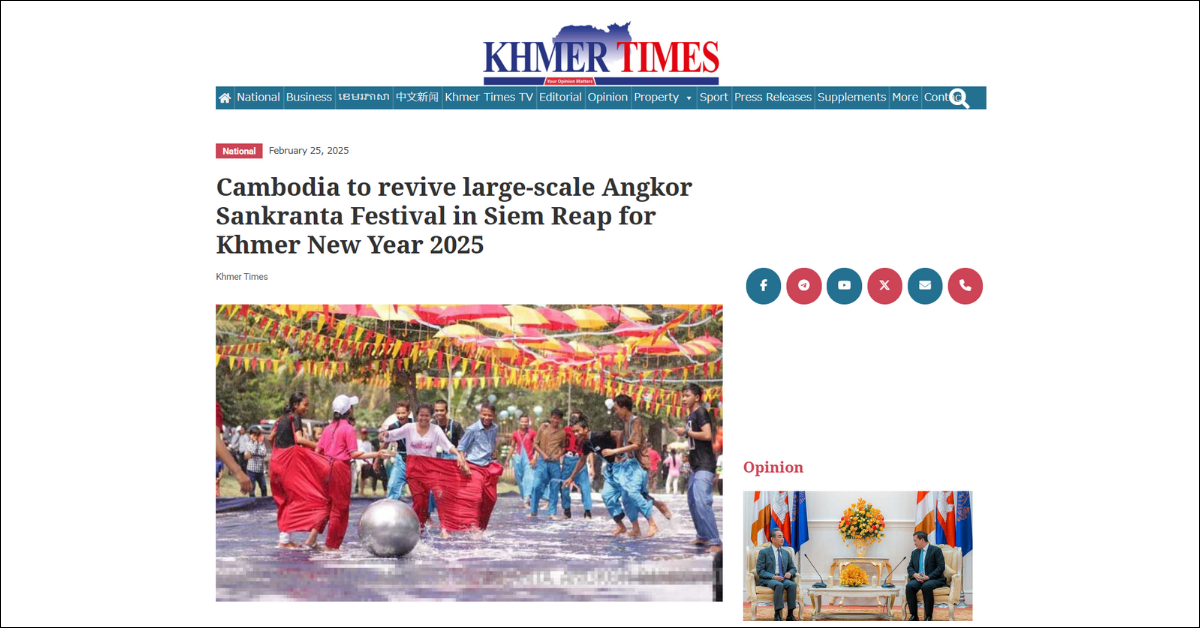This screenshot has height=628, width=1200.
Task: Select the Business menu item
Action: click(x=309, y=97)
